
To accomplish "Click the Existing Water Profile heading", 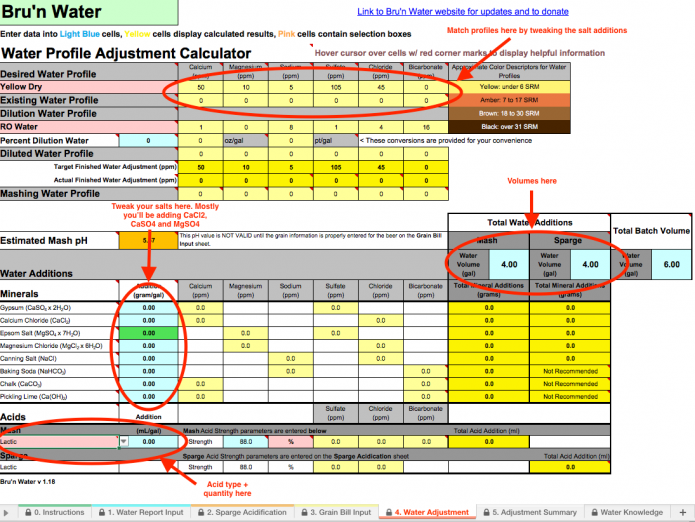I will click(89, 100).
